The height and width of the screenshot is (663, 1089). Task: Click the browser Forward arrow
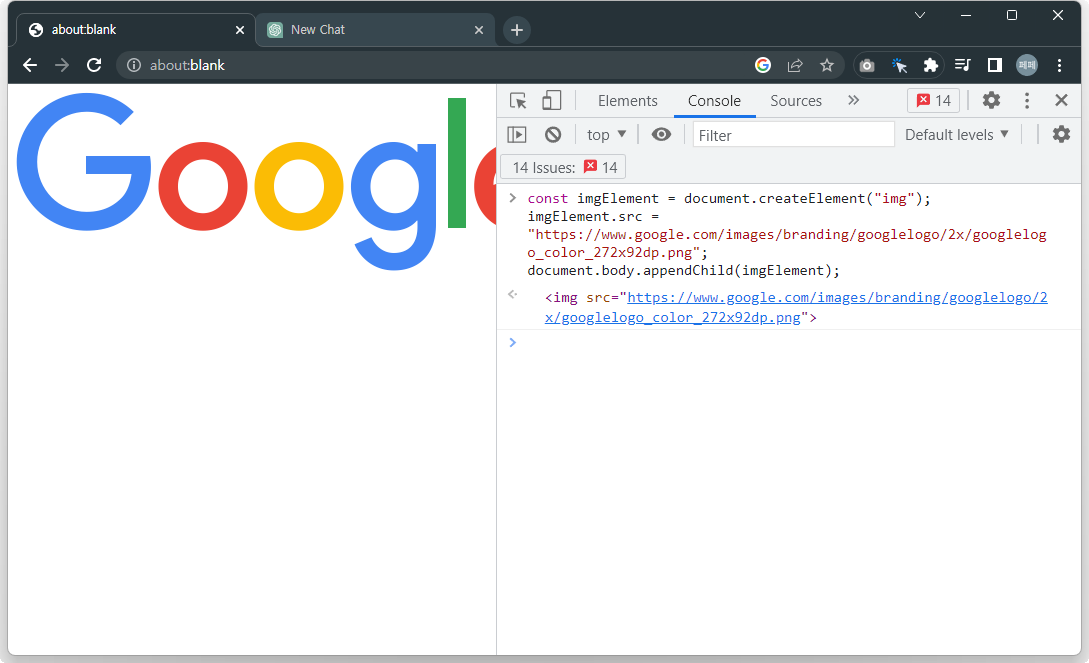pyautogui.click(x=62, y=65)
